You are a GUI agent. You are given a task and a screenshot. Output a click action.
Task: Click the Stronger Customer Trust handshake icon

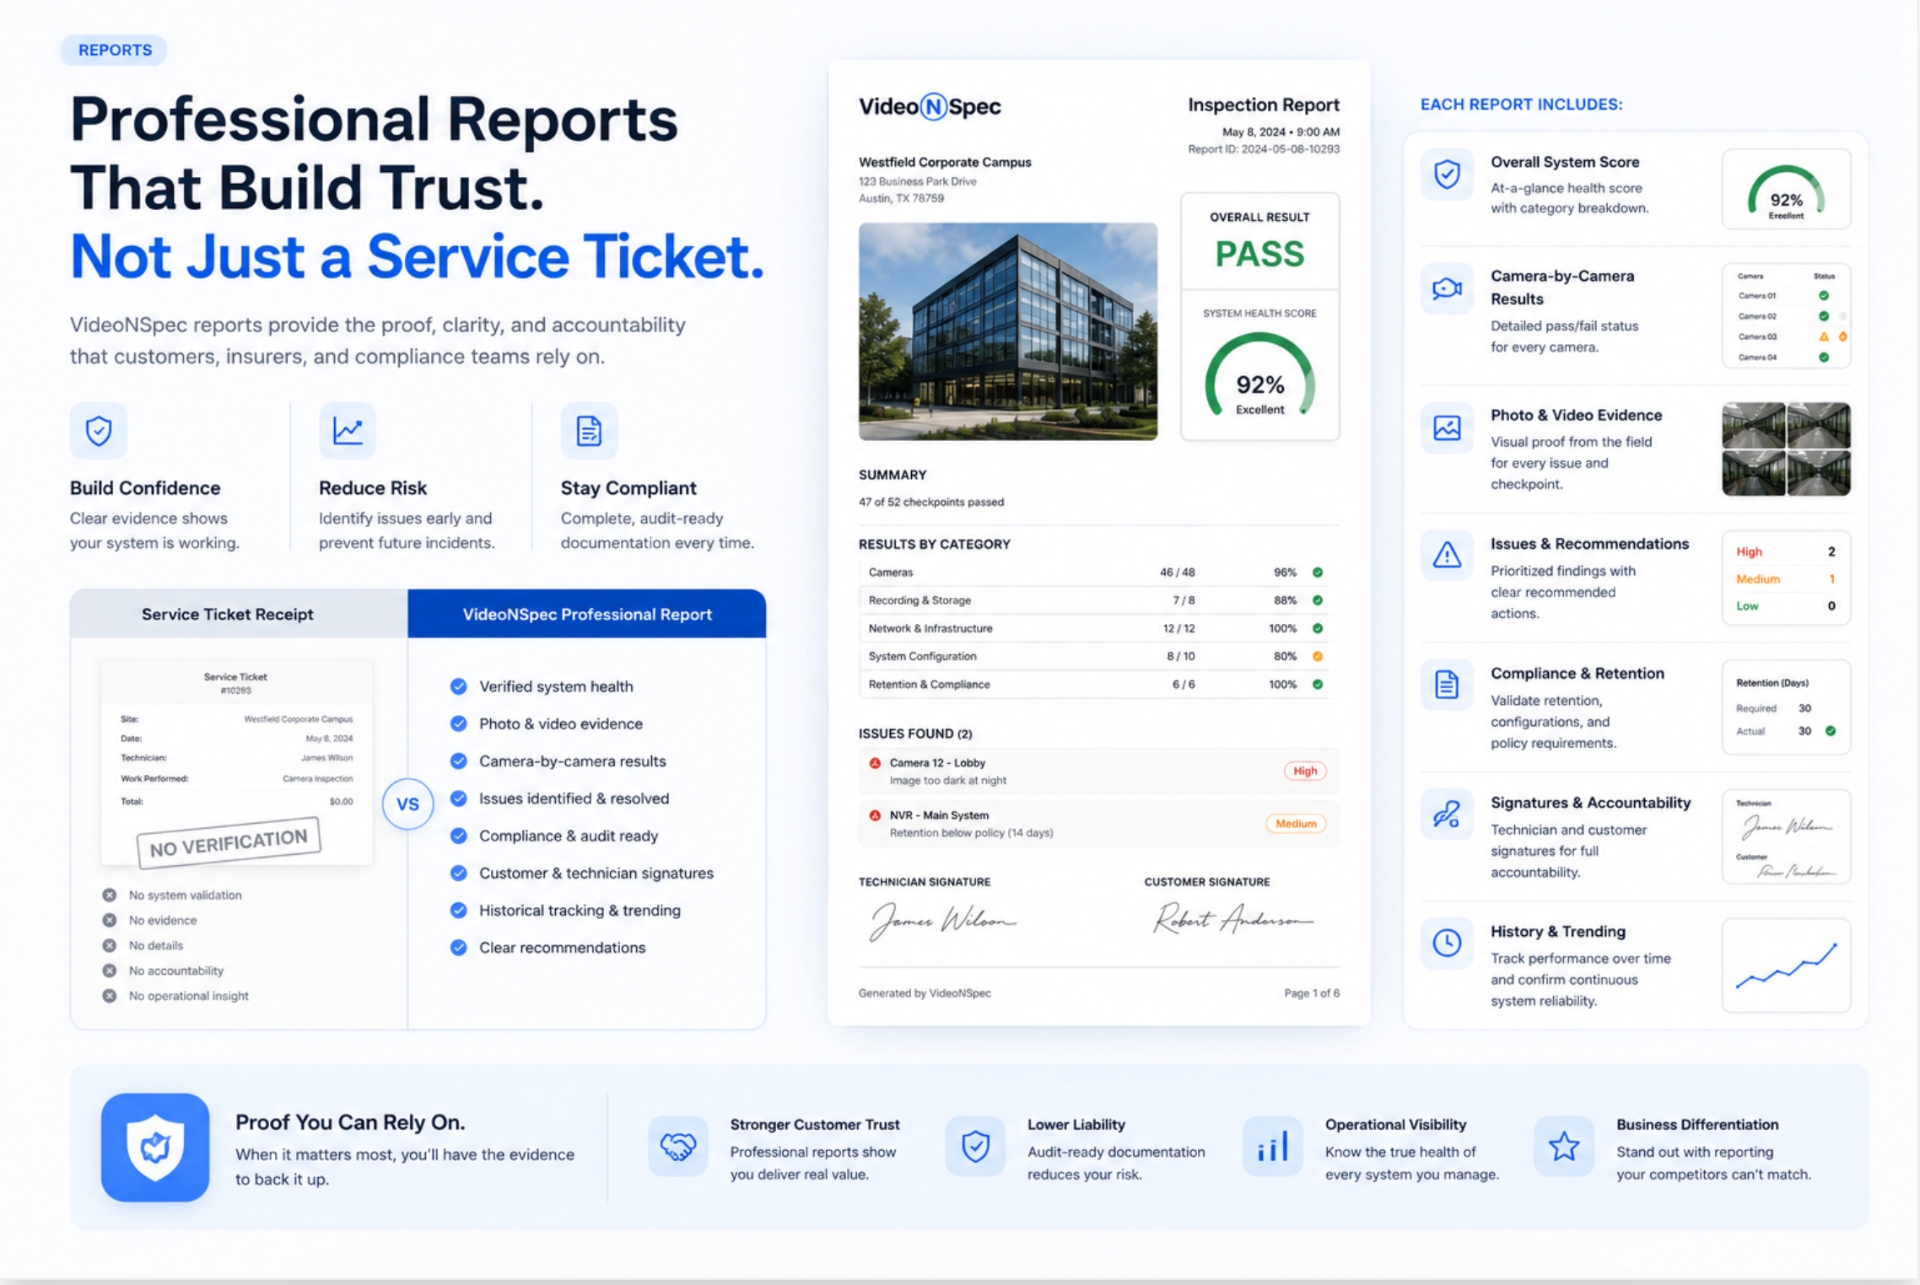tap(678, 1146)
